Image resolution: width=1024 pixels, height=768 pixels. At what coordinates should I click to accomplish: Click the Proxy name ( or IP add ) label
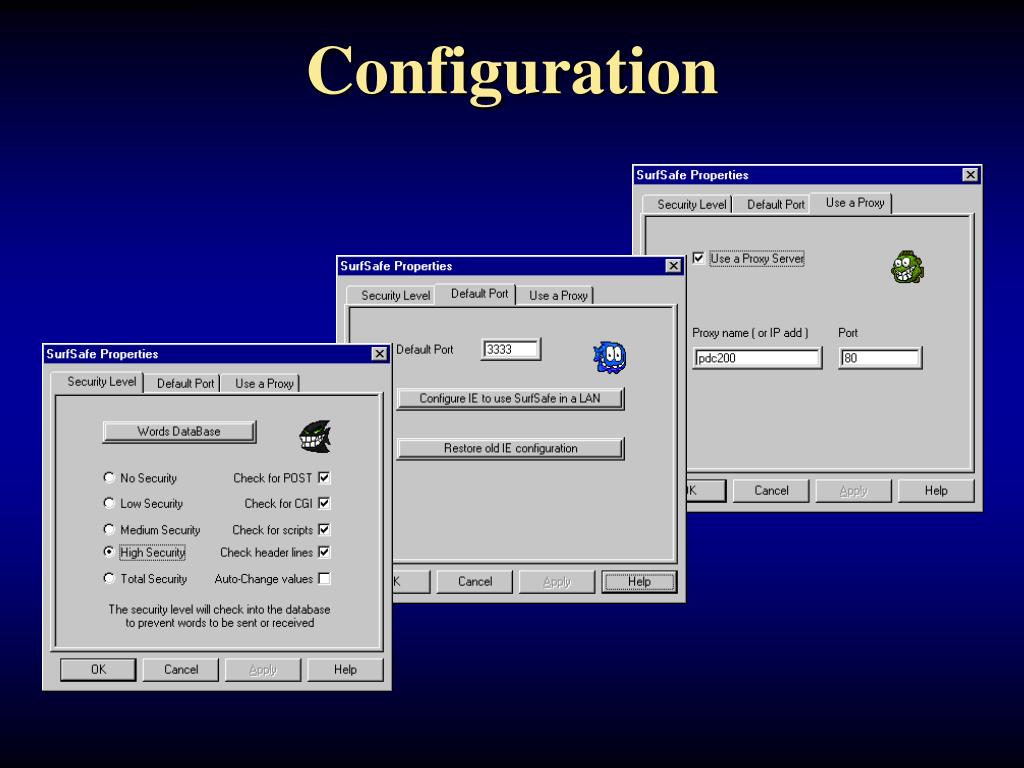(x=750, y=332)
